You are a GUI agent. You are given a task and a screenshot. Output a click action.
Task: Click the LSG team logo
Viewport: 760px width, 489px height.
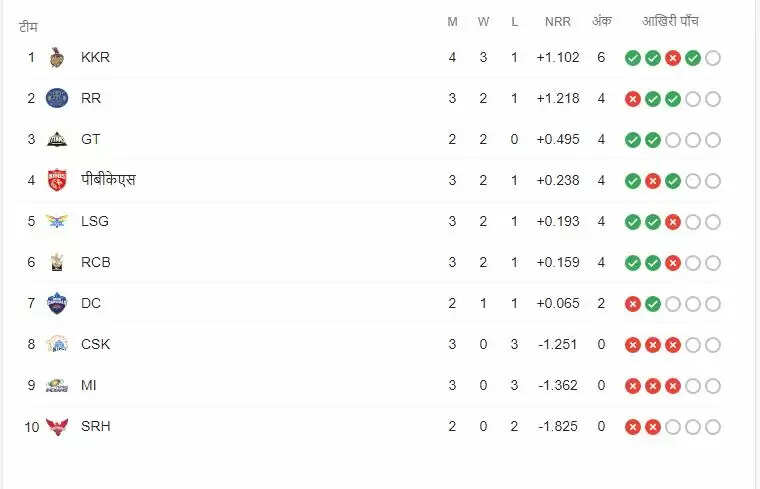tap(57, 221)
